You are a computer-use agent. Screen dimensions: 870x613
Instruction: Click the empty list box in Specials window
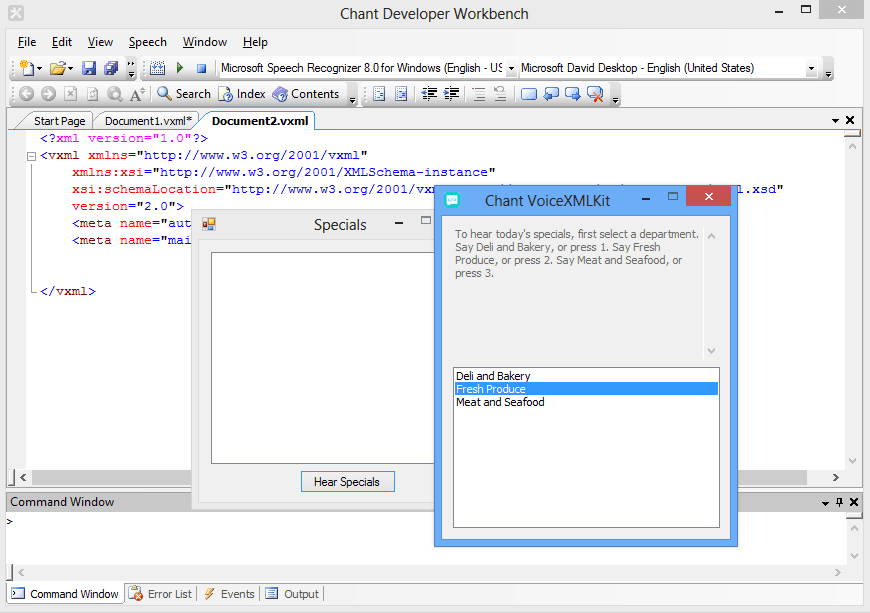click(322, 358)
